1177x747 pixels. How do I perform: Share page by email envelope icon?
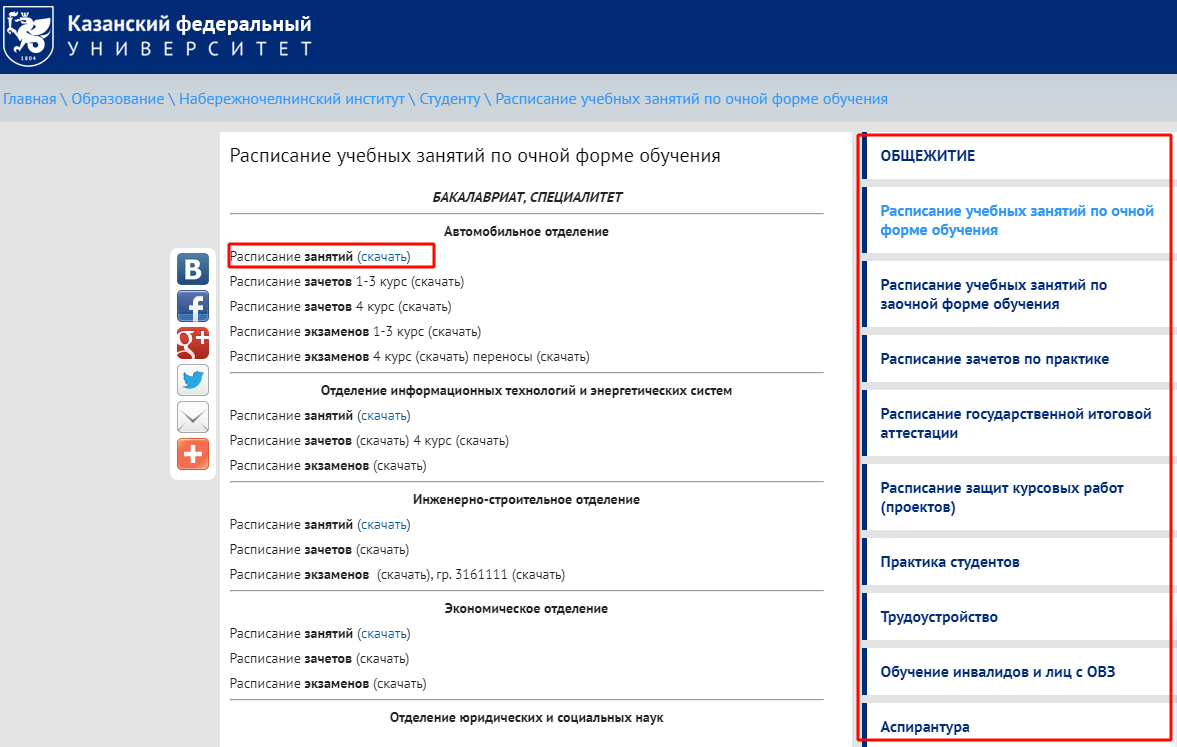click(x=193, y=417)
